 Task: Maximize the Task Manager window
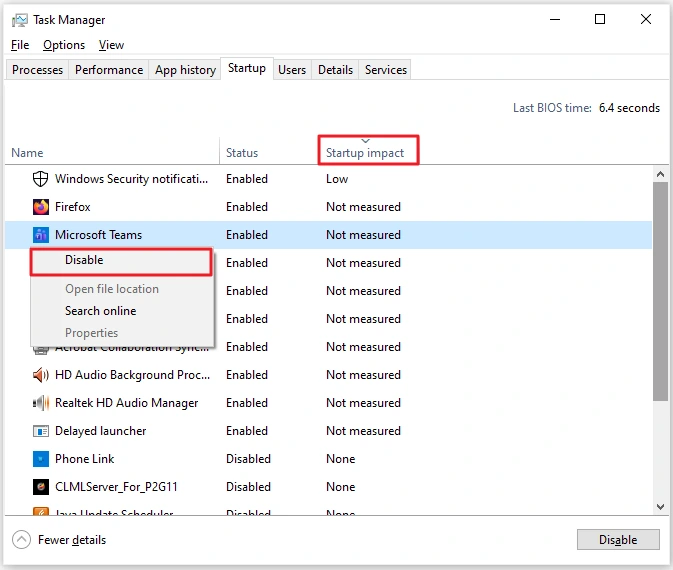click(x=600, y=19)
